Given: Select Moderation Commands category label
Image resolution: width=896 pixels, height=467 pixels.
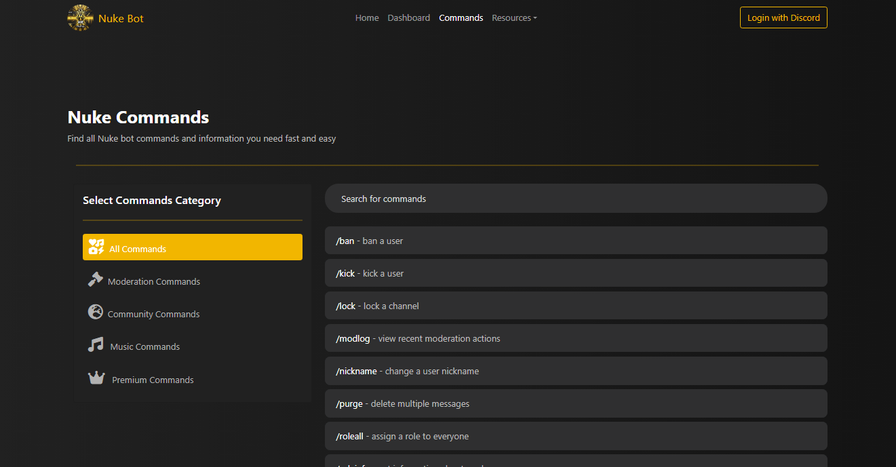Looking at the screenshot, I should point(154,282).
